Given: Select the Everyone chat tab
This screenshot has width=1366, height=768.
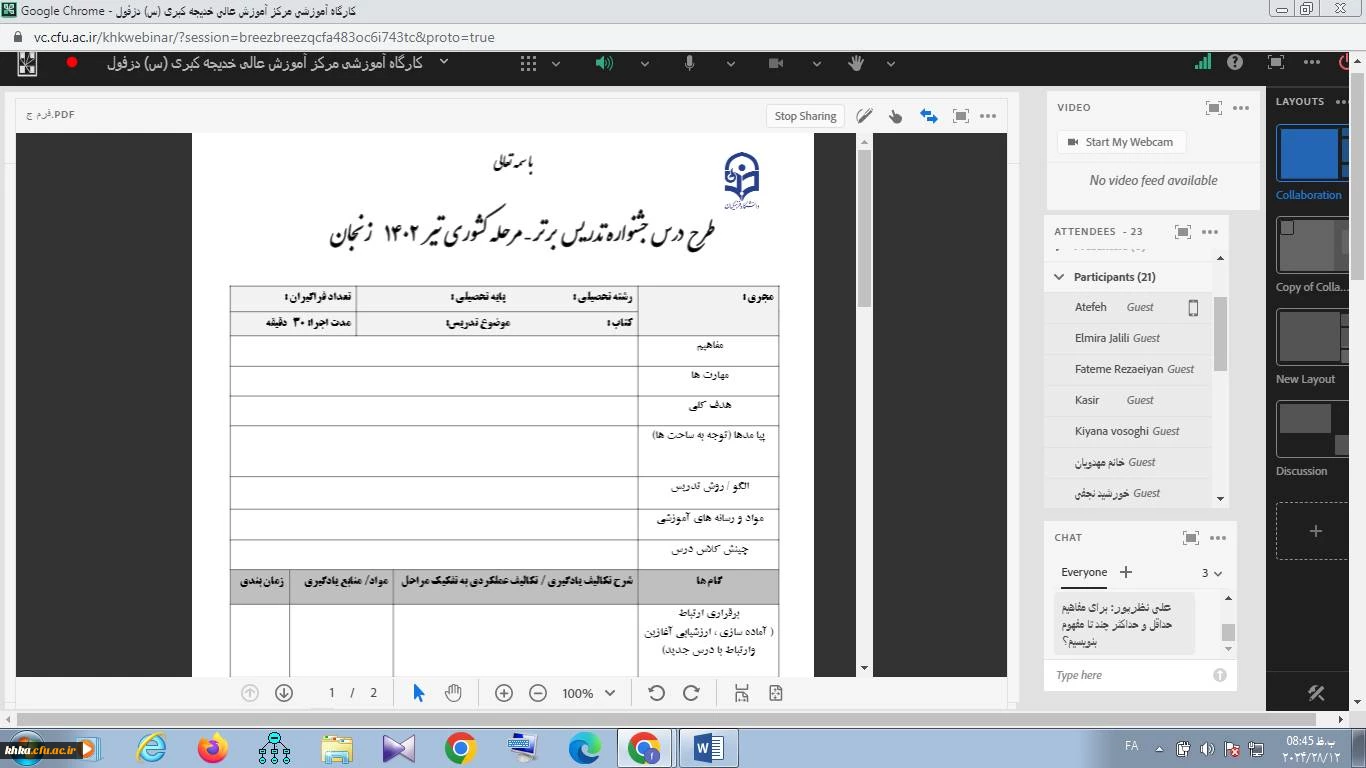Looking at the screenshot, I should pyautogui.click(x=1084, y=573).
